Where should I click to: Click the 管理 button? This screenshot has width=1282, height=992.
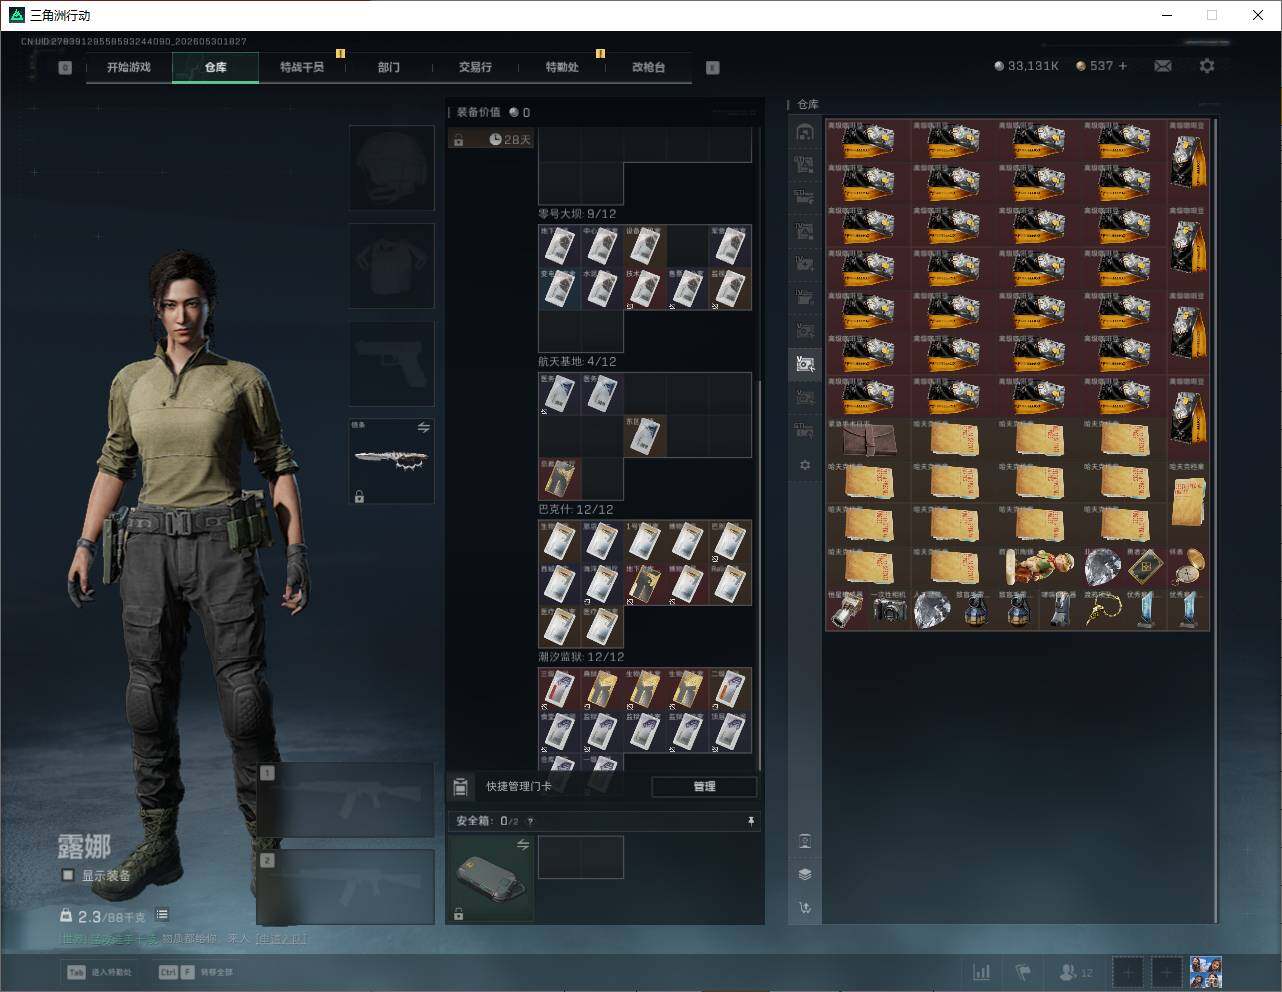(x=704, y=787)
